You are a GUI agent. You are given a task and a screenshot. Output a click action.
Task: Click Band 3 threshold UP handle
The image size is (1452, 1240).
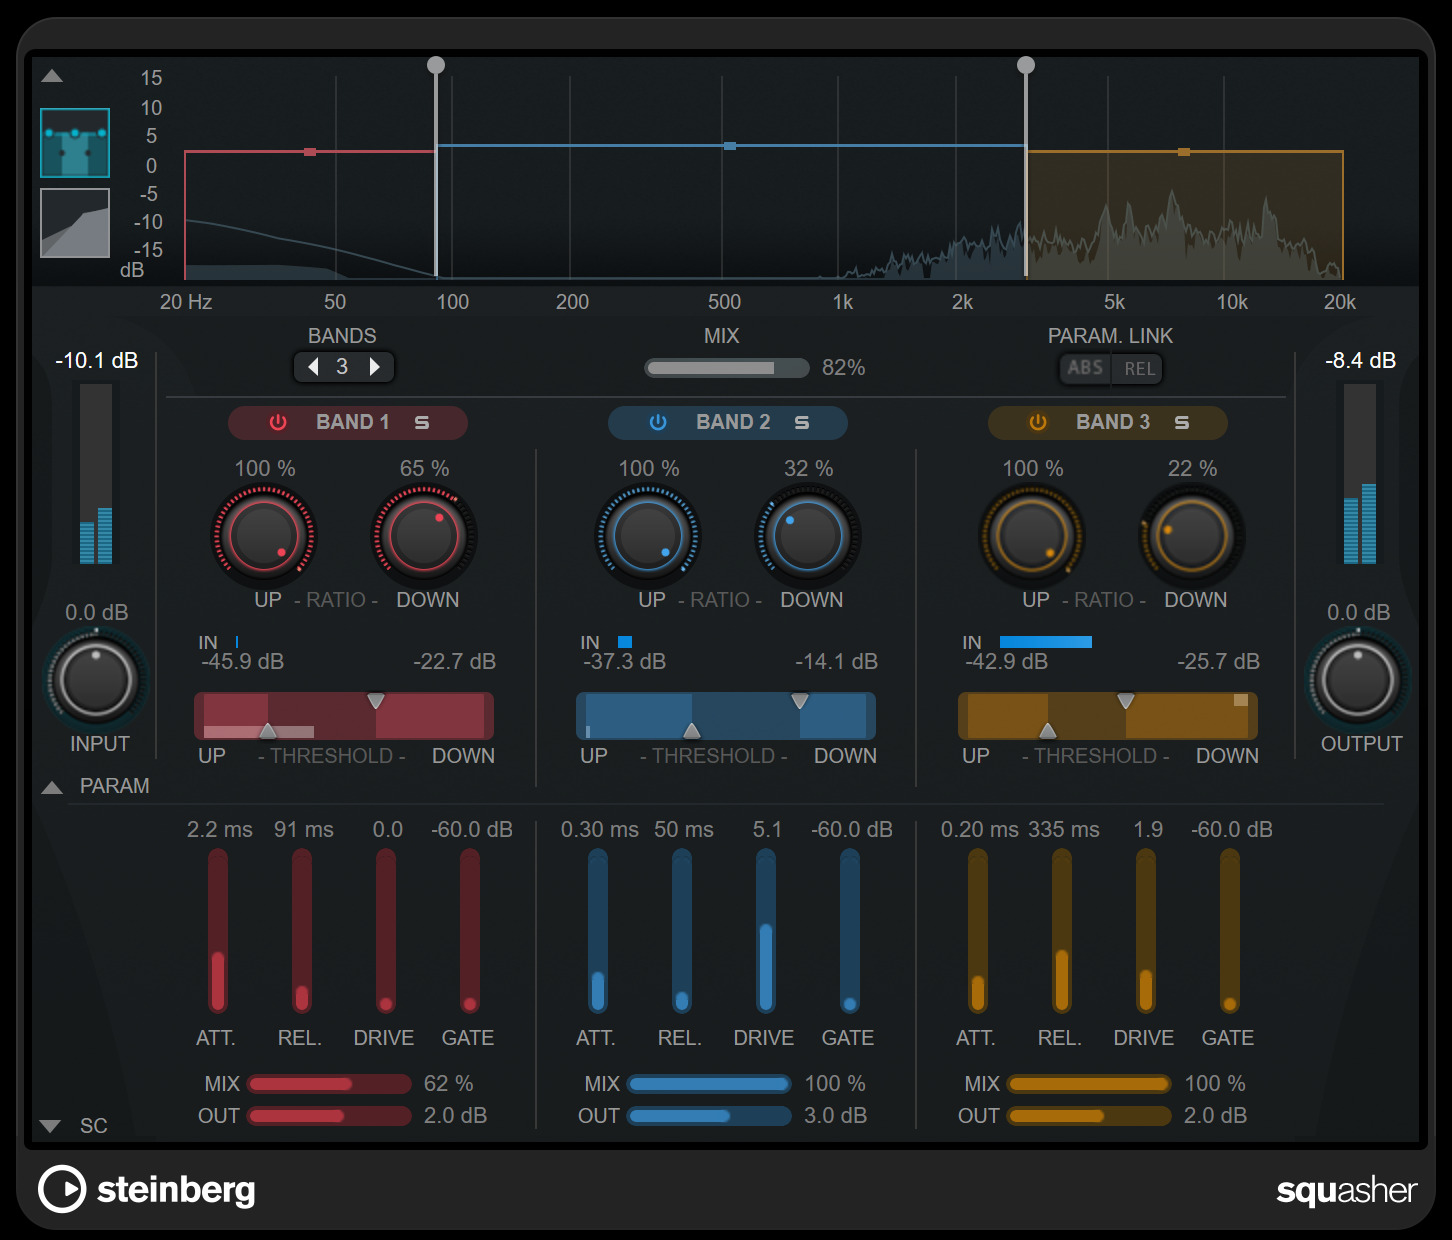[x=1048, y=730]
